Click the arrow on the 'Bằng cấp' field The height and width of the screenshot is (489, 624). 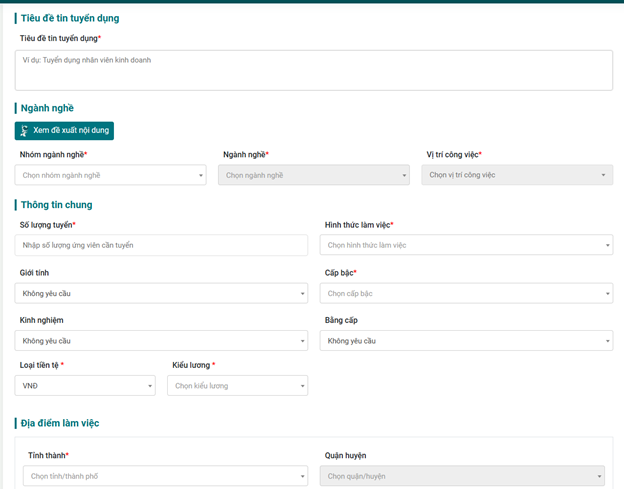tap(607, 342)
